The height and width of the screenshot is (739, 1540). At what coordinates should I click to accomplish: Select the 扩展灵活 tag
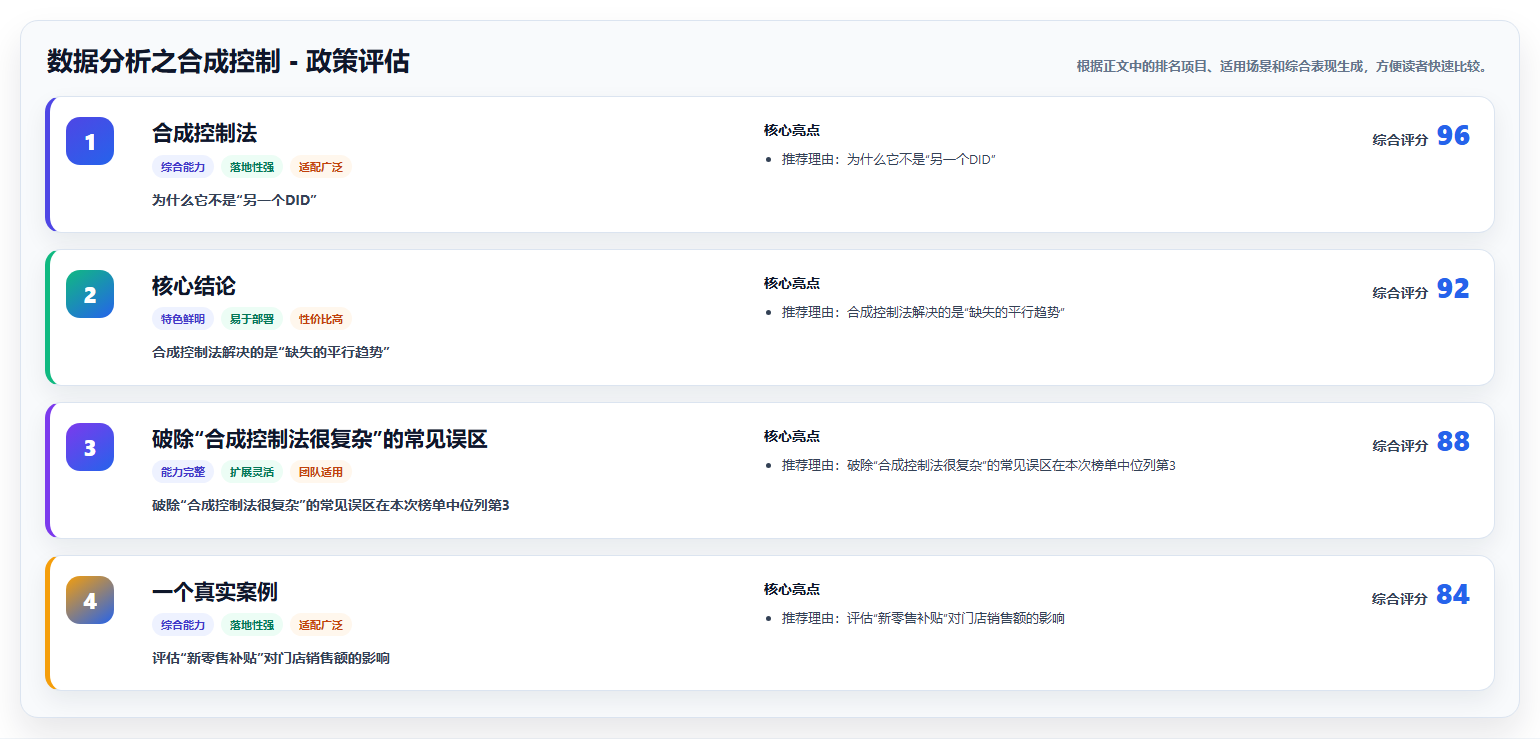pyautogui.click(x=252, y=472)
